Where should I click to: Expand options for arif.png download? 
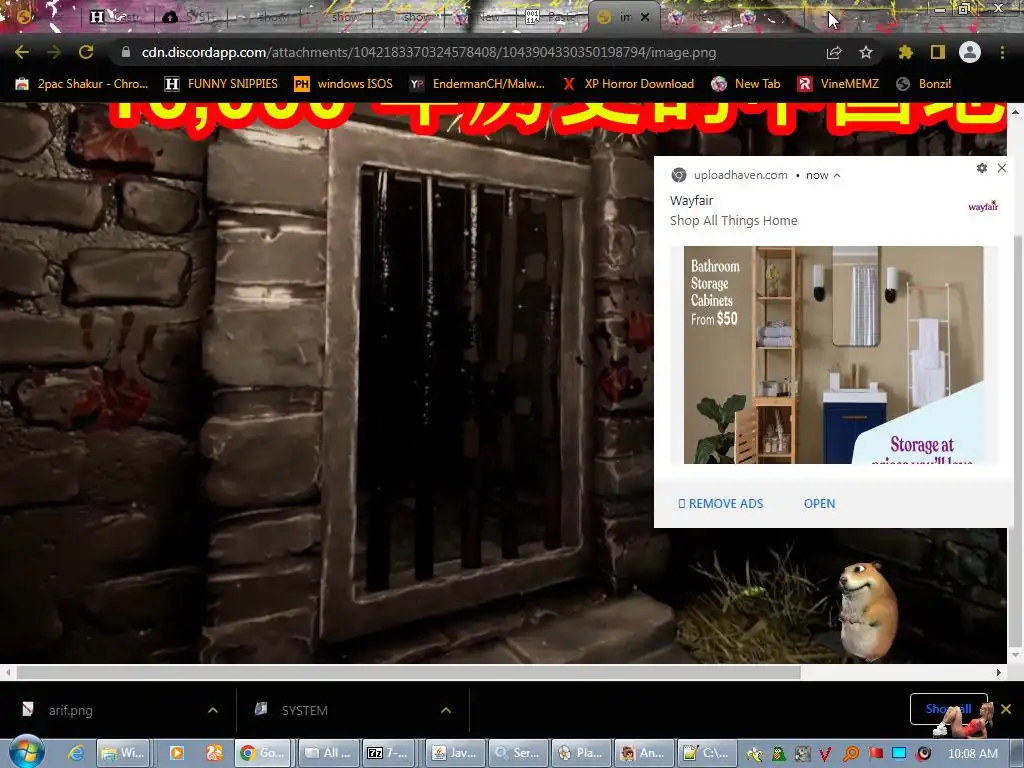(x=213, y=710)
